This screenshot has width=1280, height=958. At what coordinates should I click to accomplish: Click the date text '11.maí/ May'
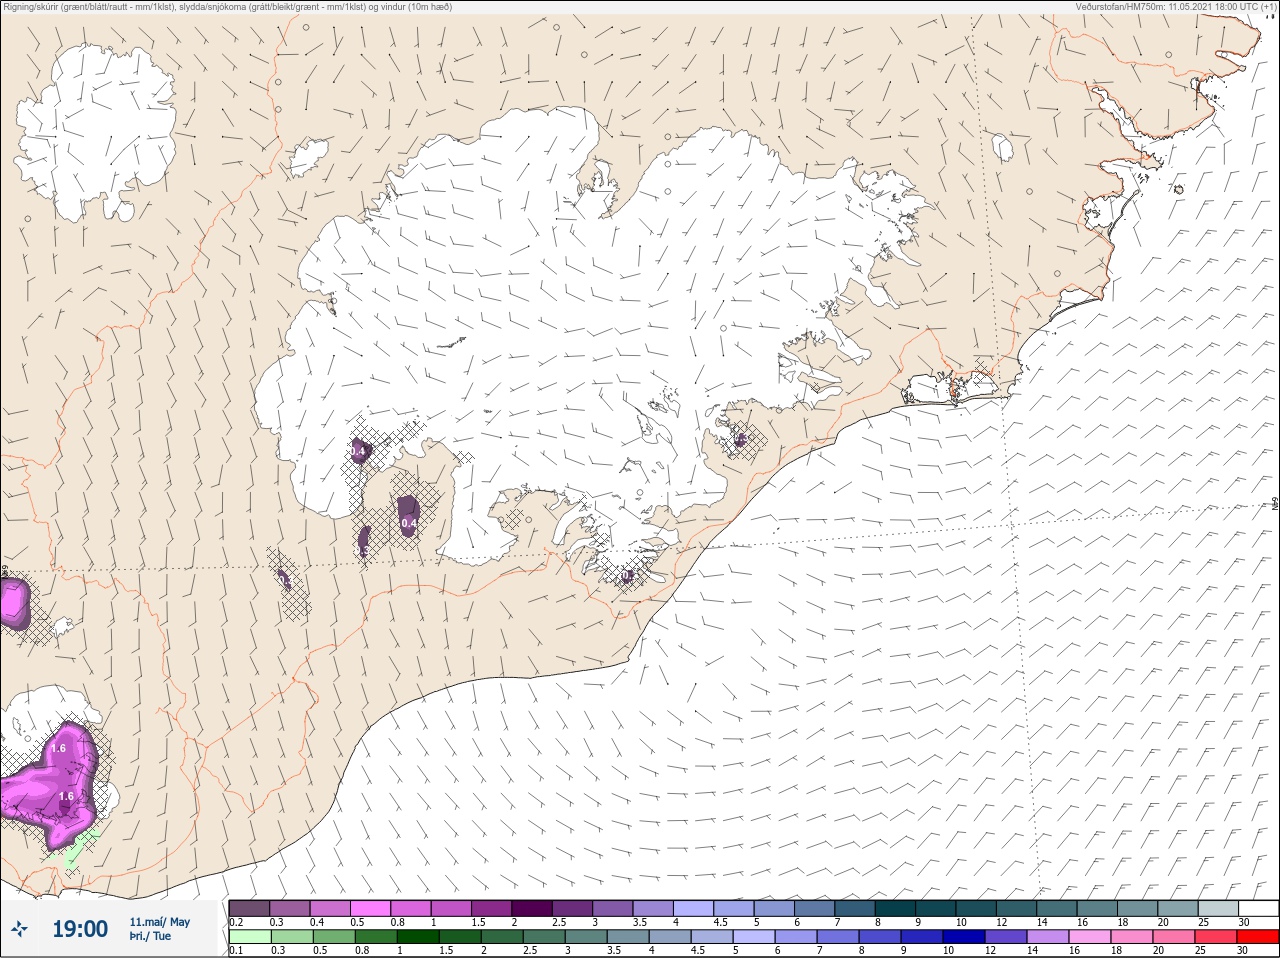pyautogui.click(x=159, y=922)
